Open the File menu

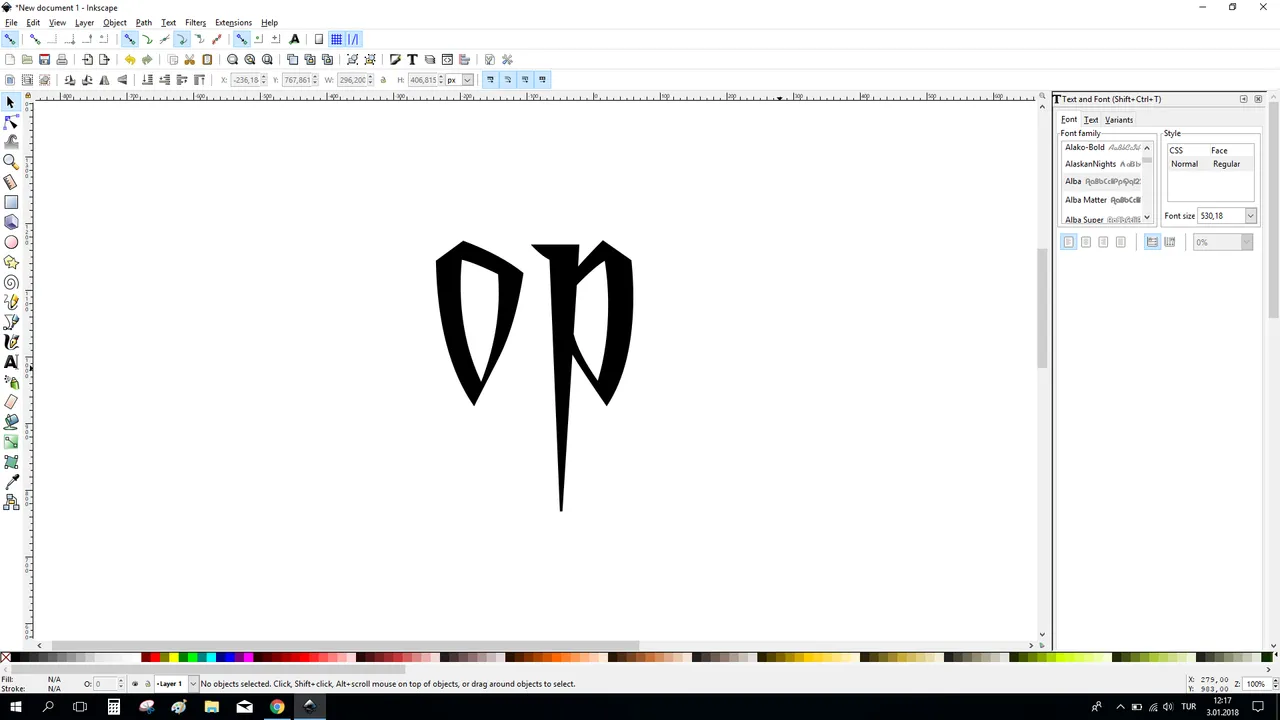pyautogui.click(x=11, y=22)
